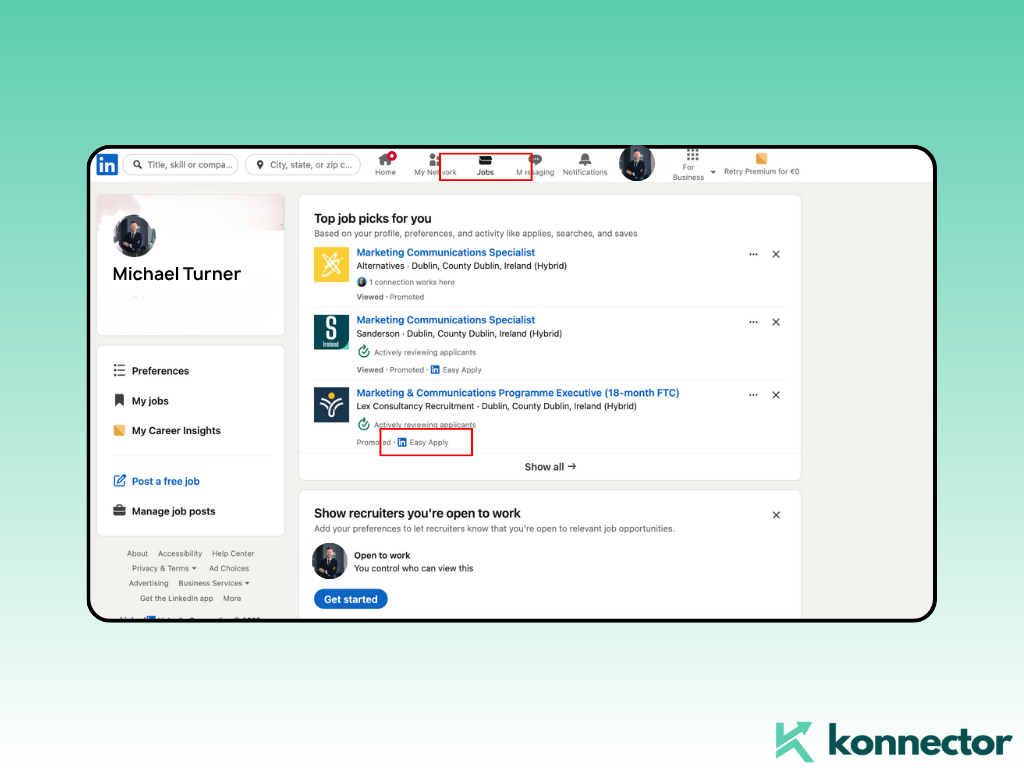The height and width of the screenshot is (768, 1024).
Task: Click '1 connection works here' text
Action: [411, 282]
